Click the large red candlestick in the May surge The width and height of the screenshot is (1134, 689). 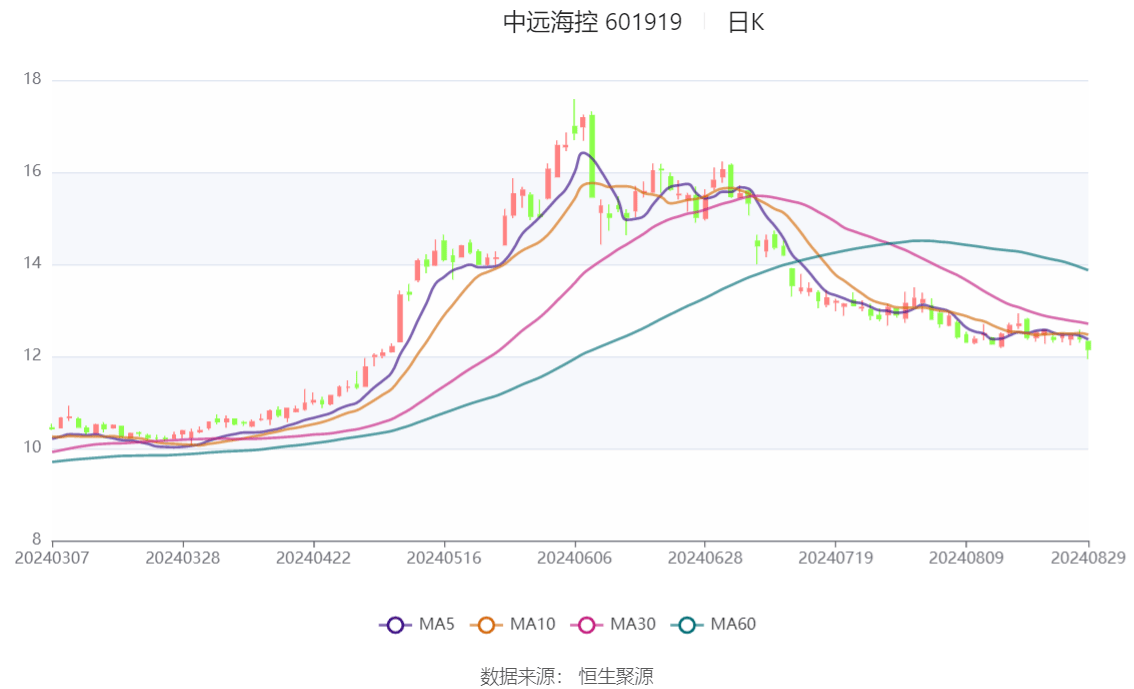click(400, 317)
